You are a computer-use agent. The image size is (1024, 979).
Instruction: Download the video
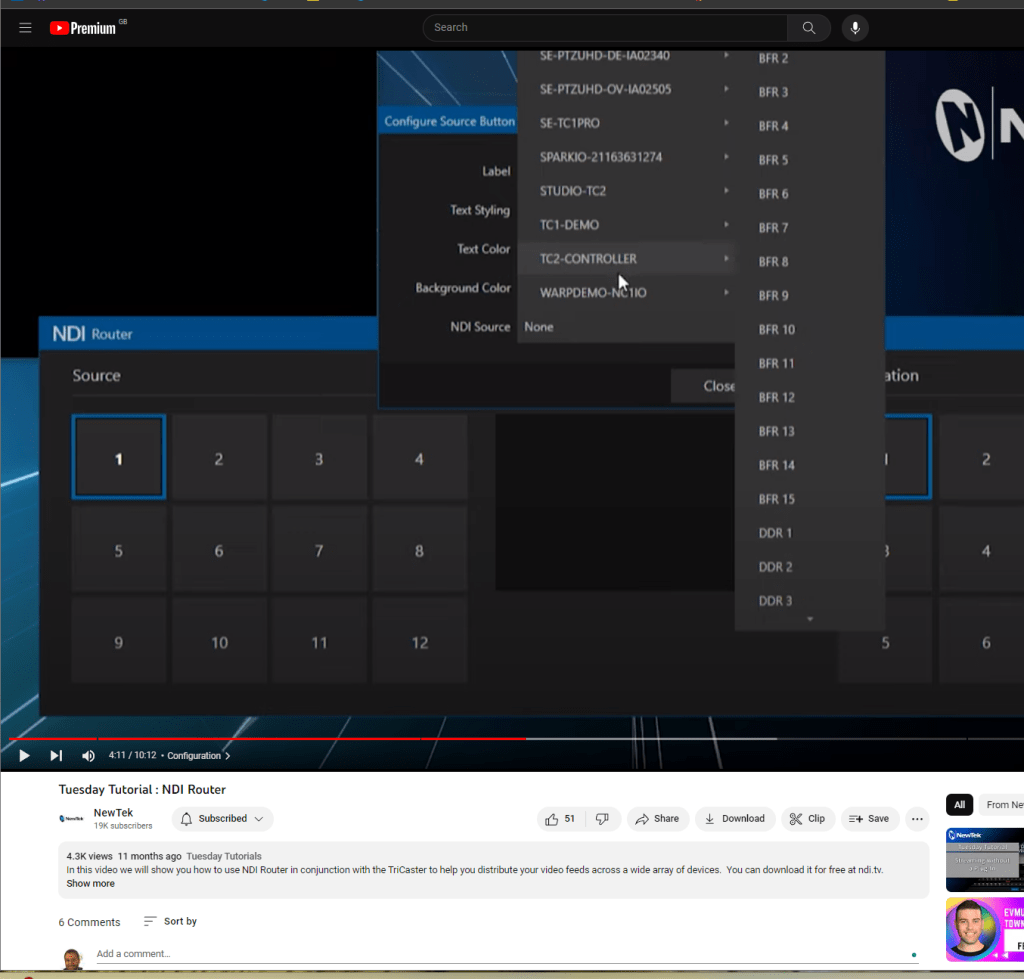coord(735,818)
